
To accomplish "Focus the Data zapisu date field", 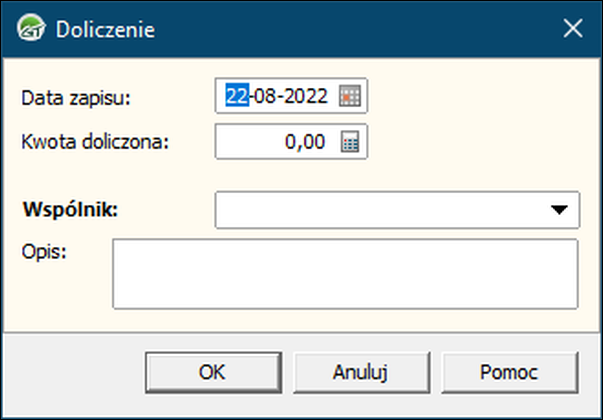I will click(x=277, y=96).
